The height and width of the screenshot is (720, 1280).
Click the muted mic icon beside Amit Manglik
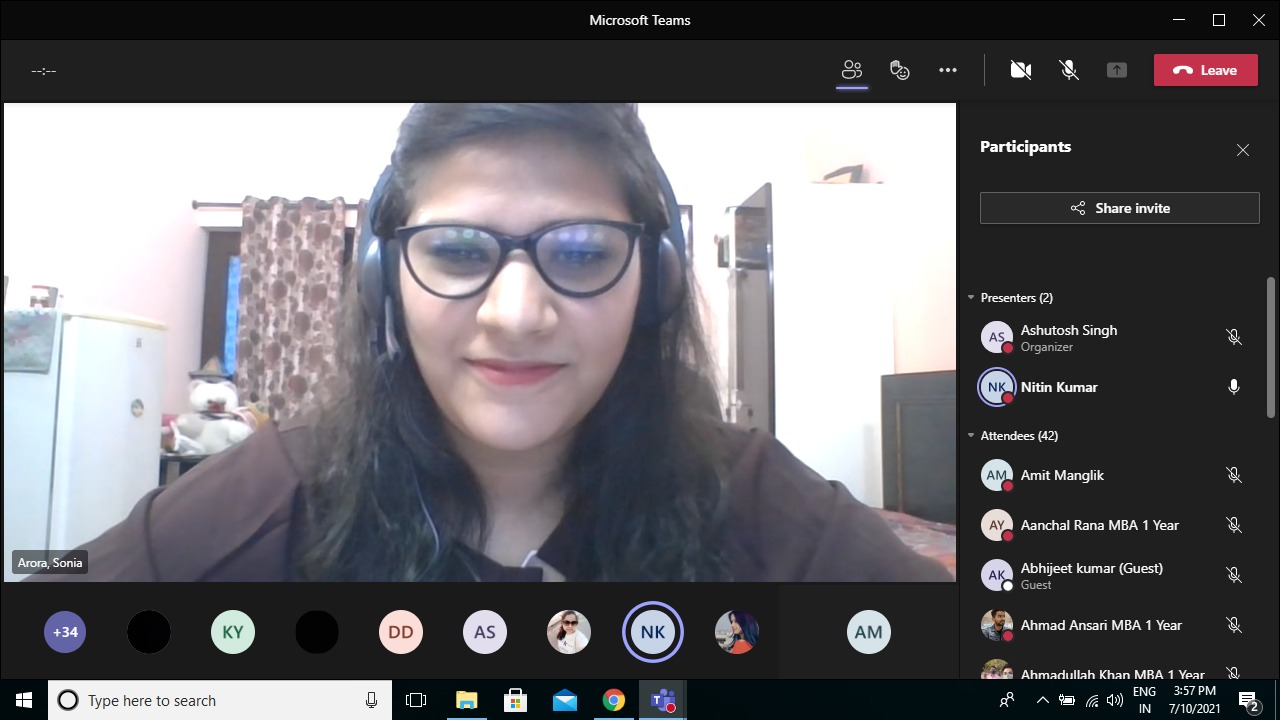[1234, 475]
